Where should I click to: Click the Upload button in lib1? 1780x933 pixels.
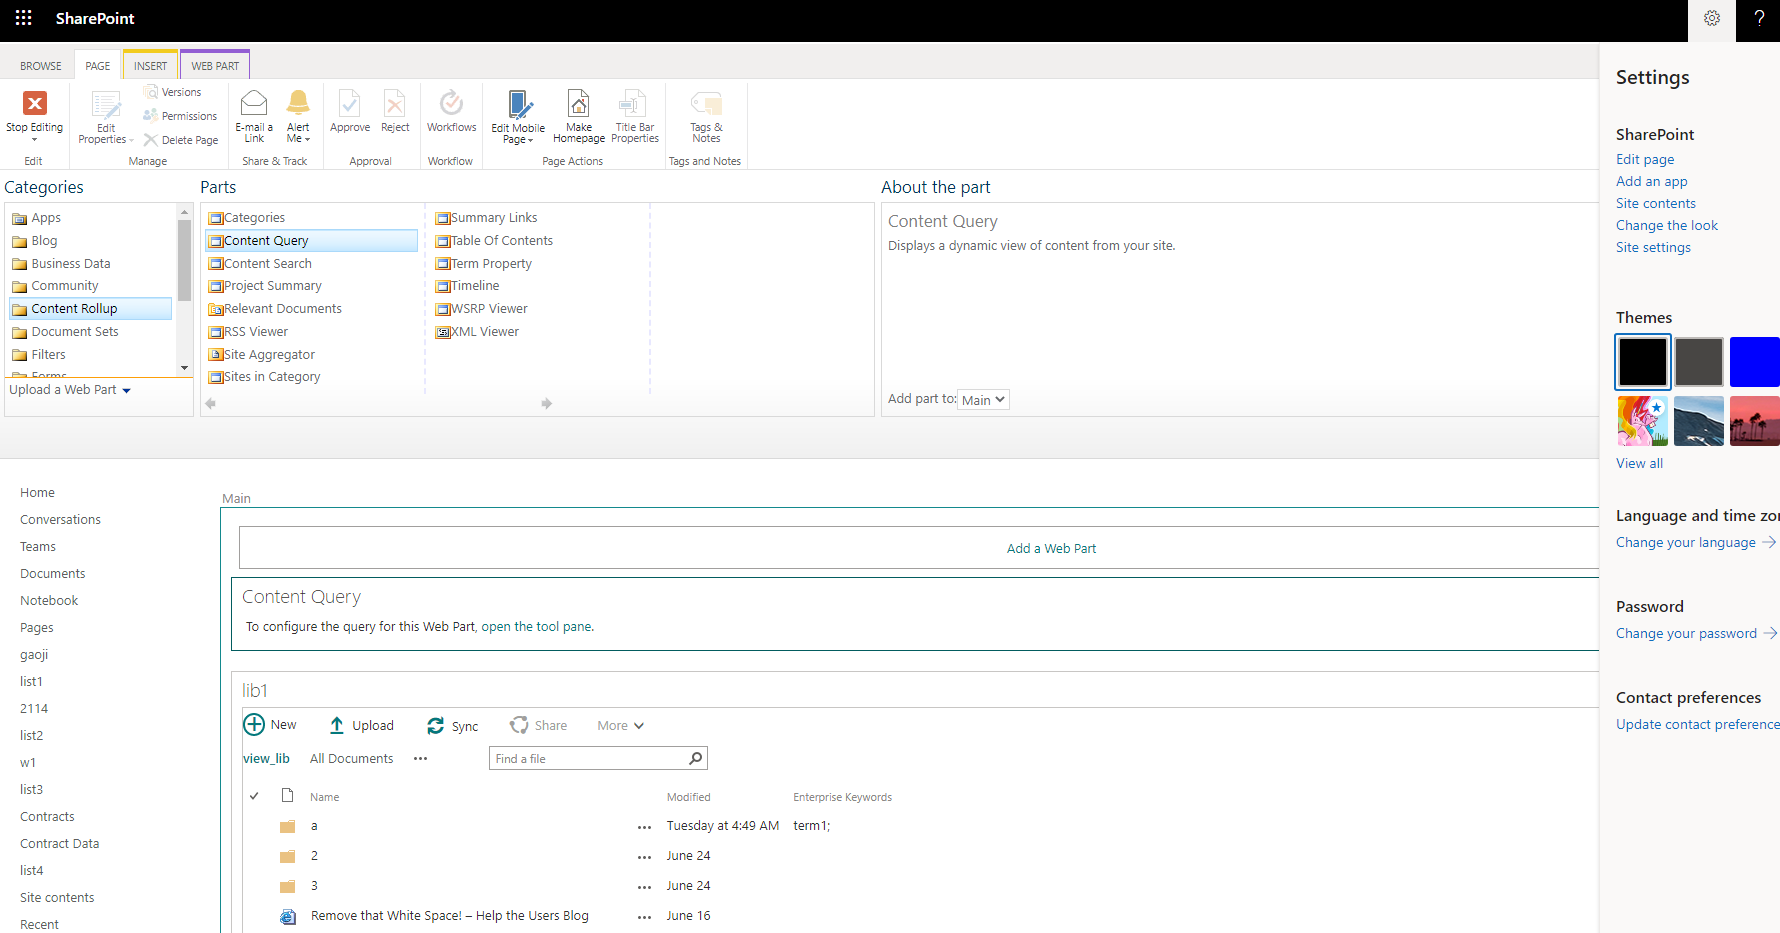pos(361,726)
